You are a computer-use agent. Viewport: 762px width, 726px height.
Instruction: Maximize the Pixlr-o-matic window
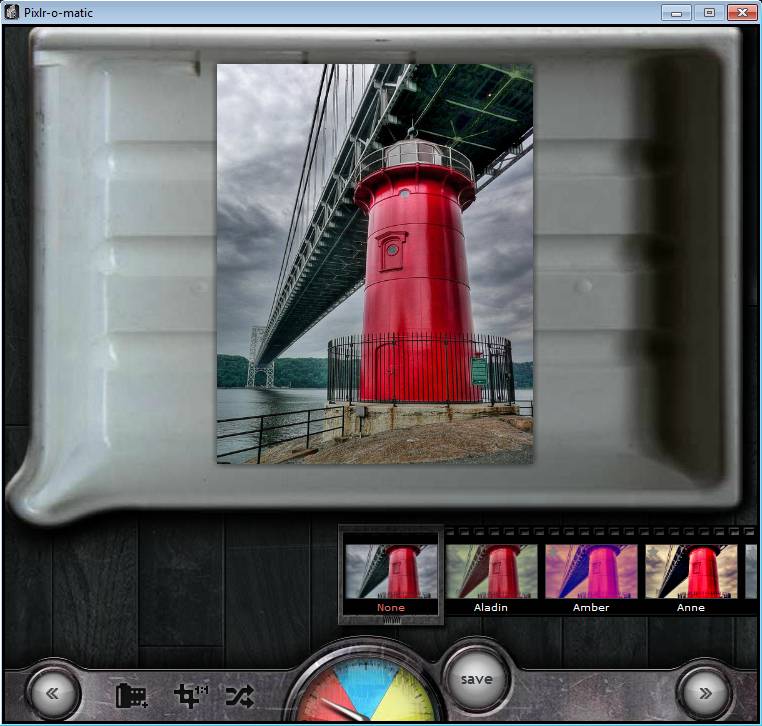click(x=709, y=13)
